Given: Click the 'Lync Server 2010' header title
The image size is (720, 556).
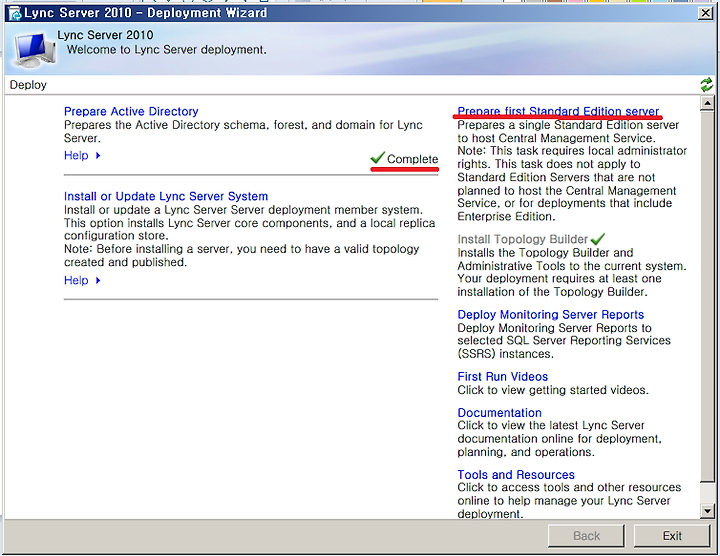Looking at the screenshot, I should (105, 35).
